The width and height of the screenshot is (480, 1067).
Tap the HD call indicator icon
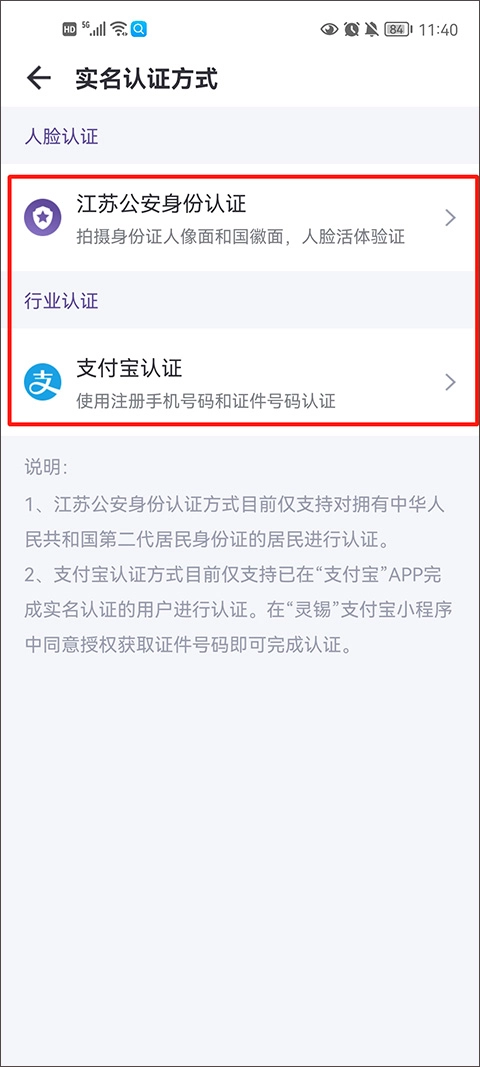coord(69,29)
